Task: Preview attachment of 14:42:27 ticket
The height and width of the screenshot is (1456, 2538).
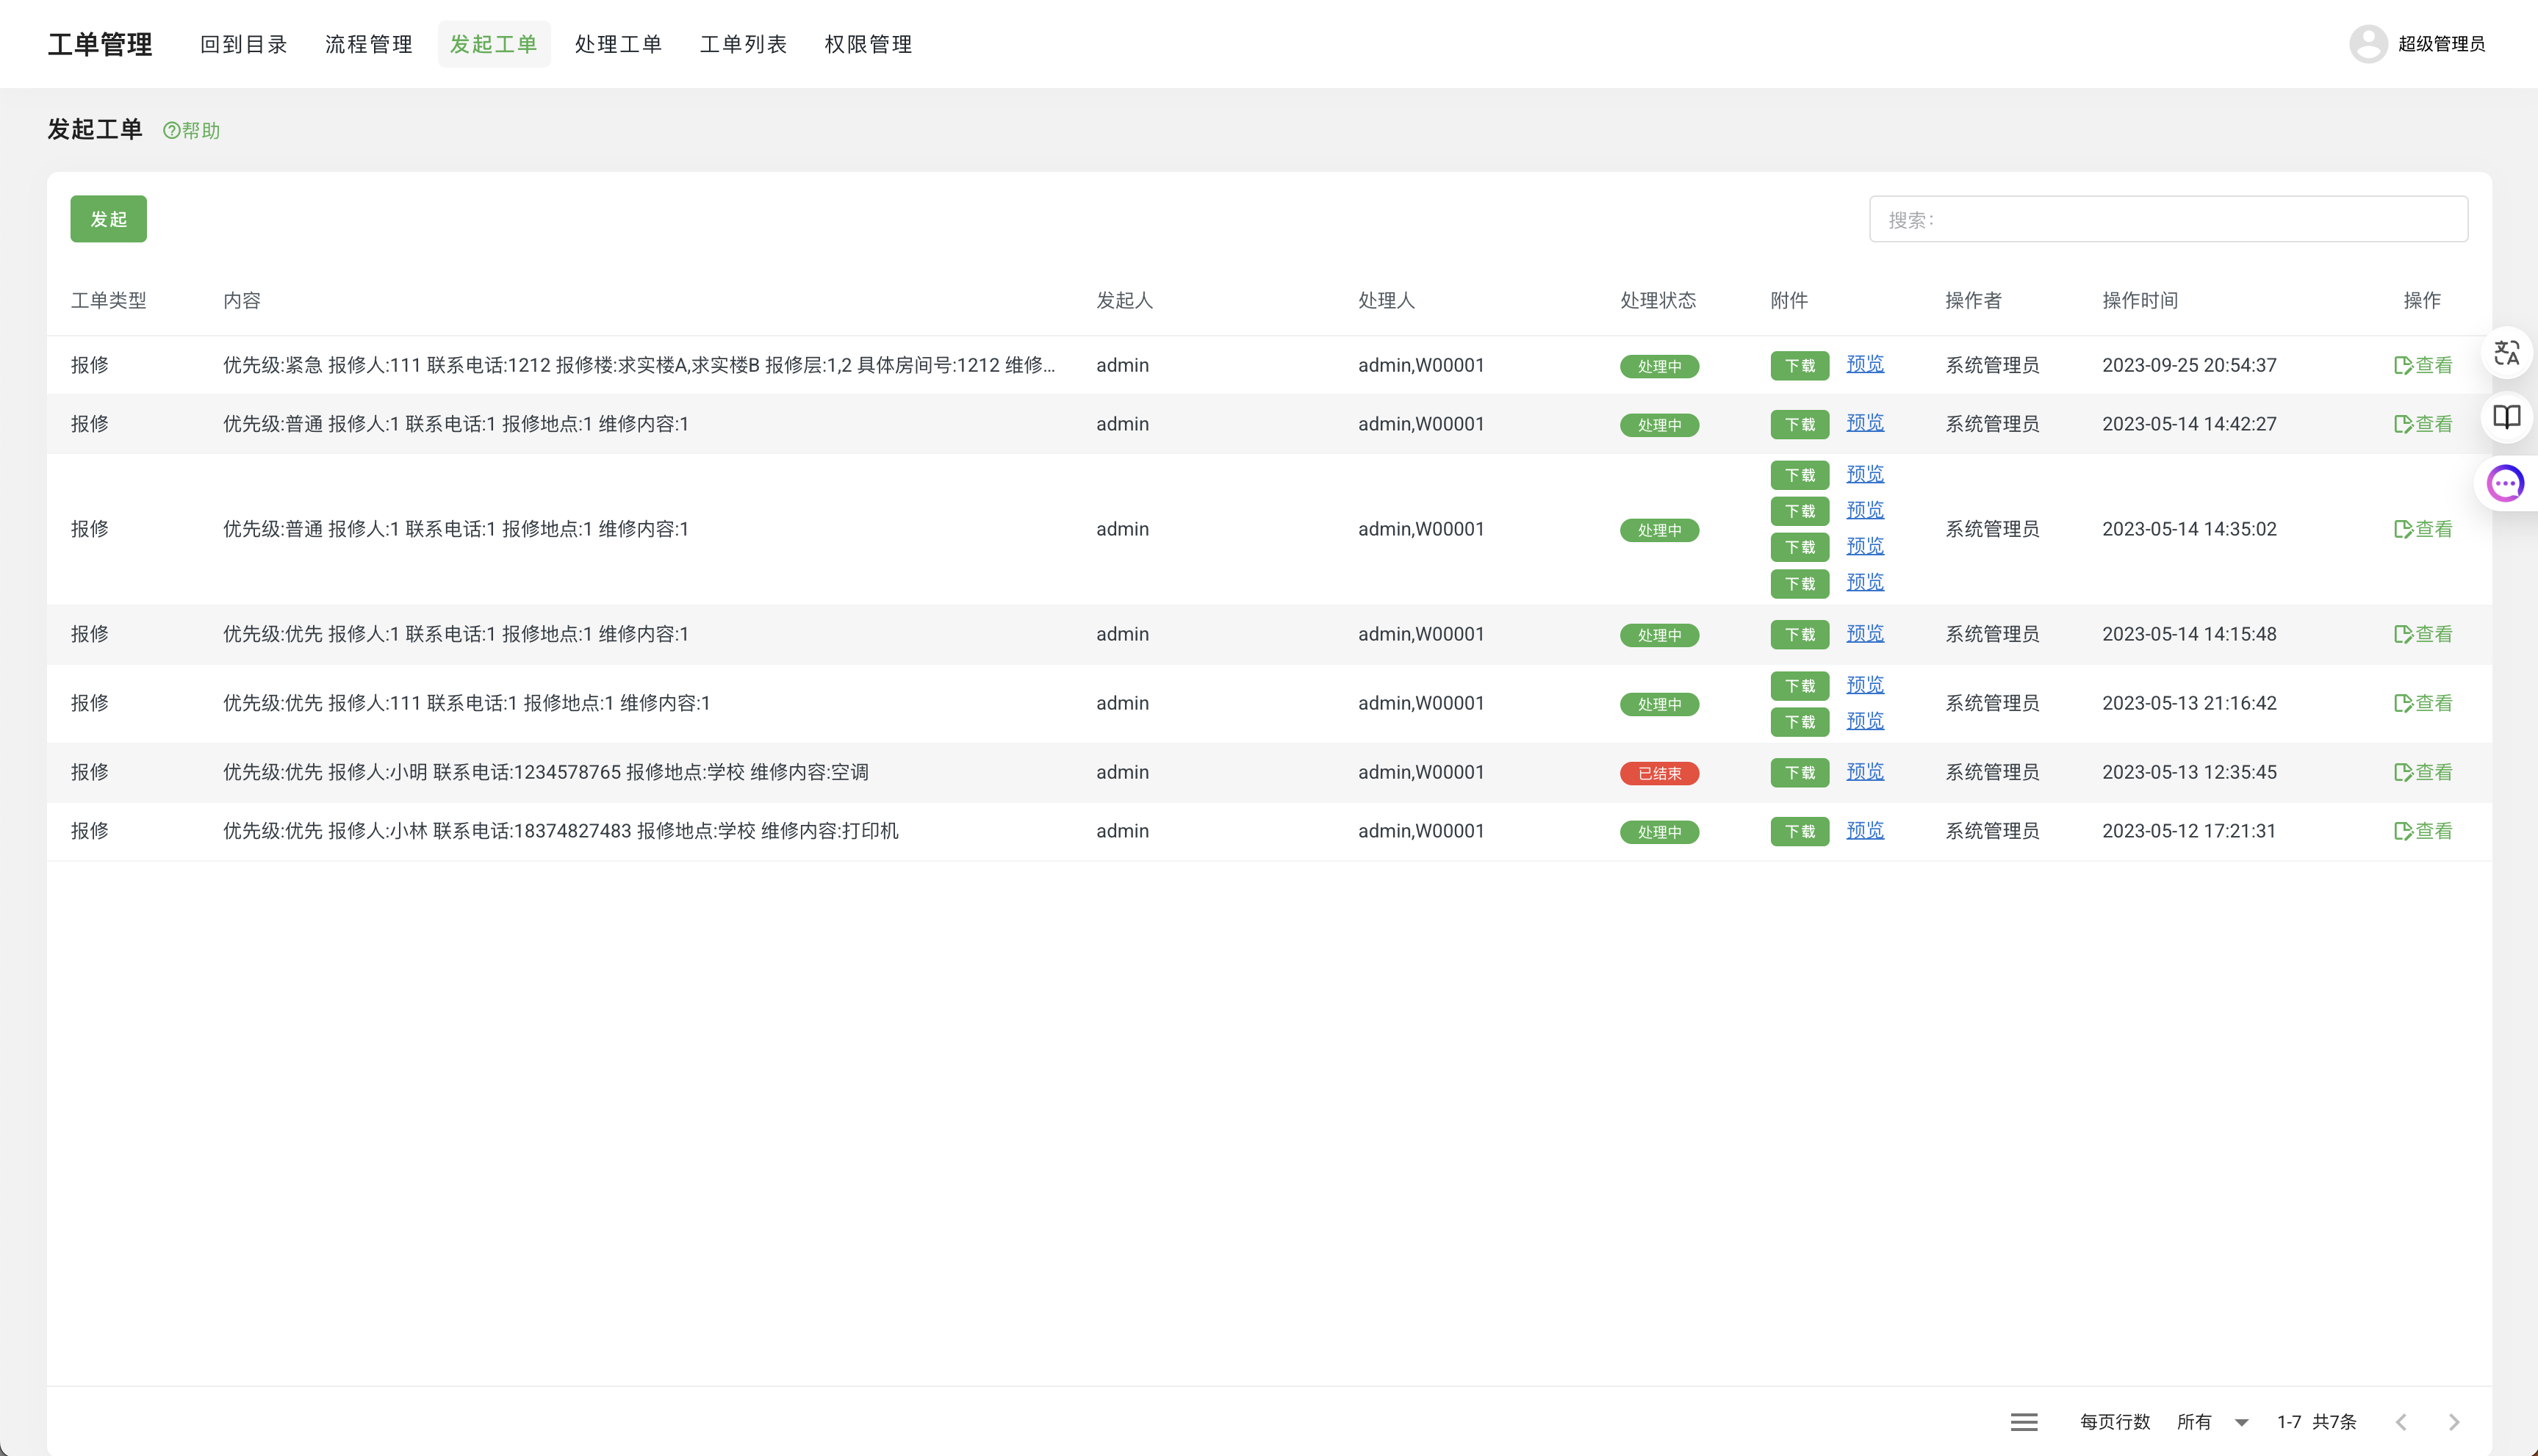Action: pos(1864,423)
